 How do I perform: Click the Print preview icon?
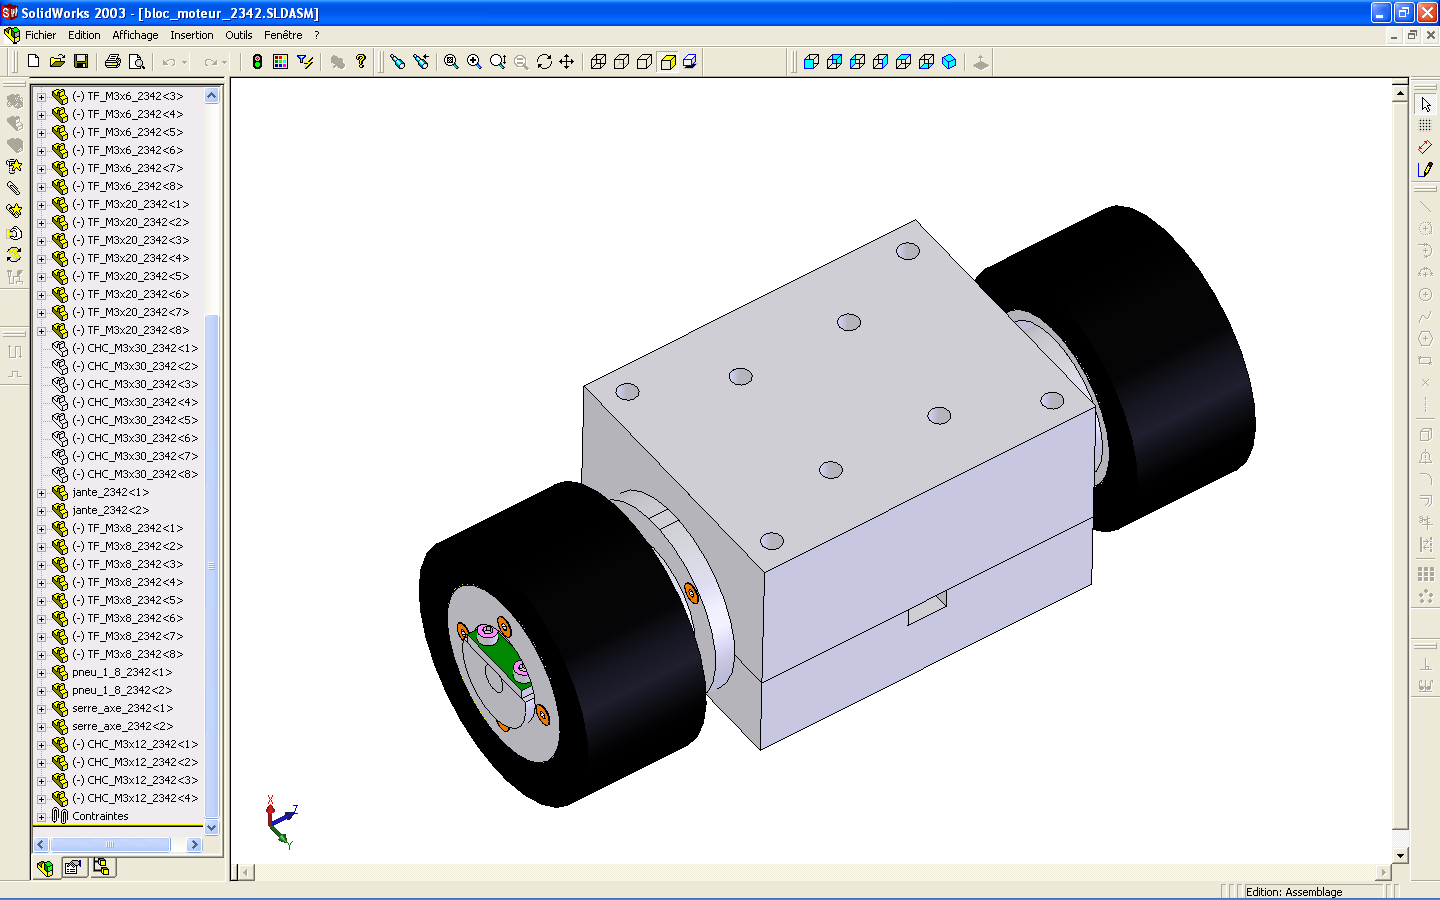(137, 62)
